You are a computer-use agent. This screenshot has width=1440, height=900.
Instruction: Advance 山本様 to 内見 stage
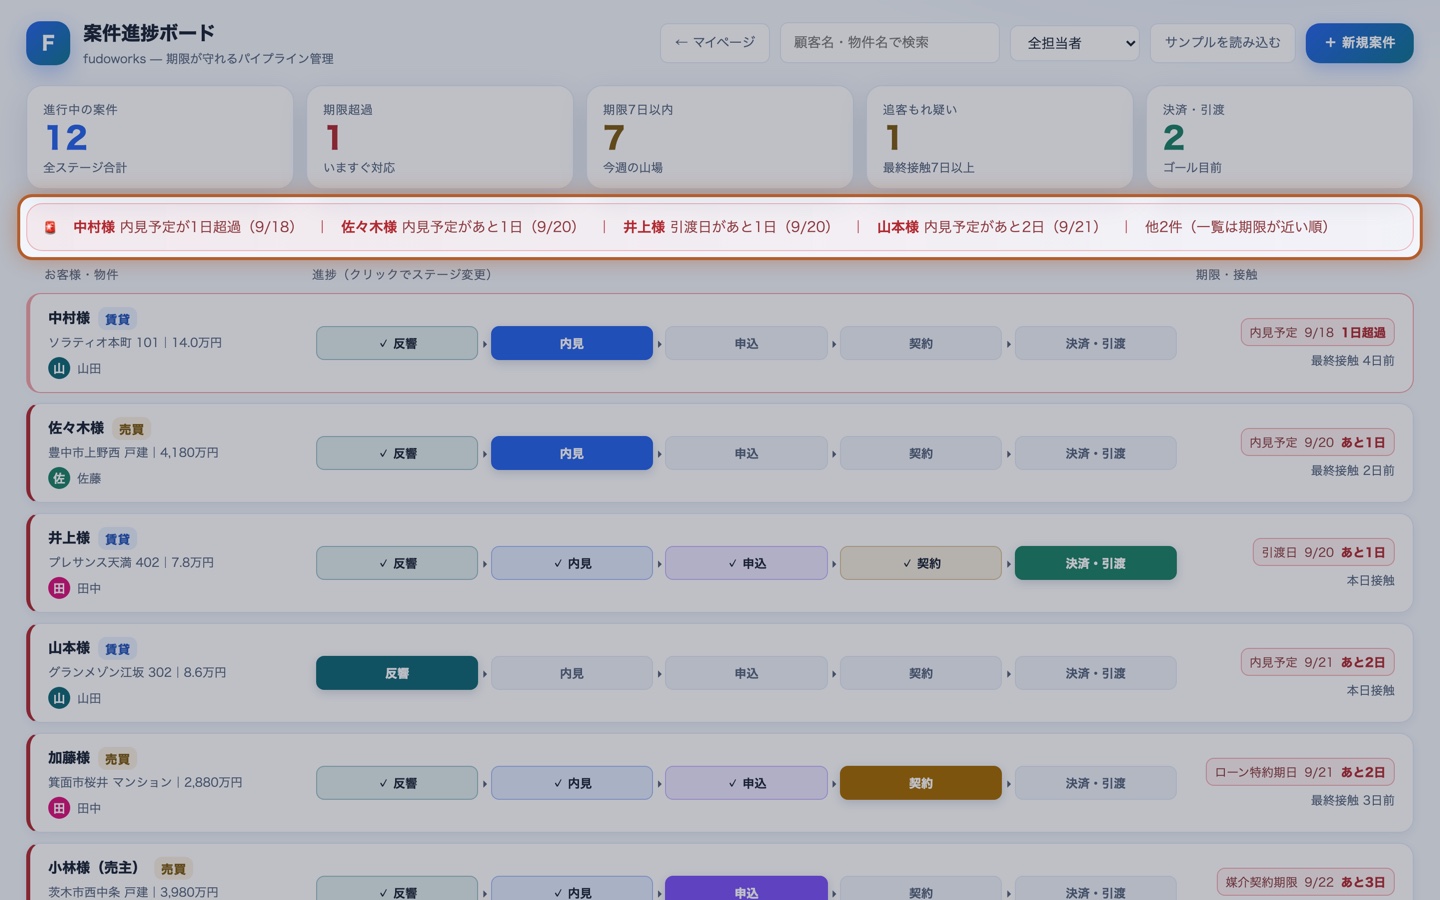pos(572,673)
